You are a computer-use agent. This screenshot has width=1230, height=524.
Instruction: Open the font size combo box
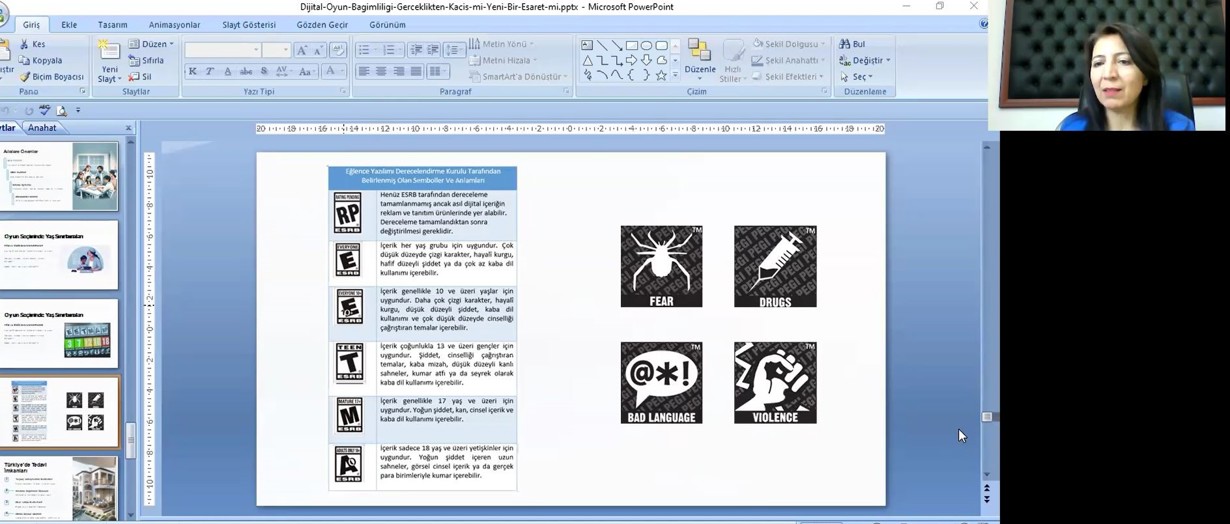276,50
